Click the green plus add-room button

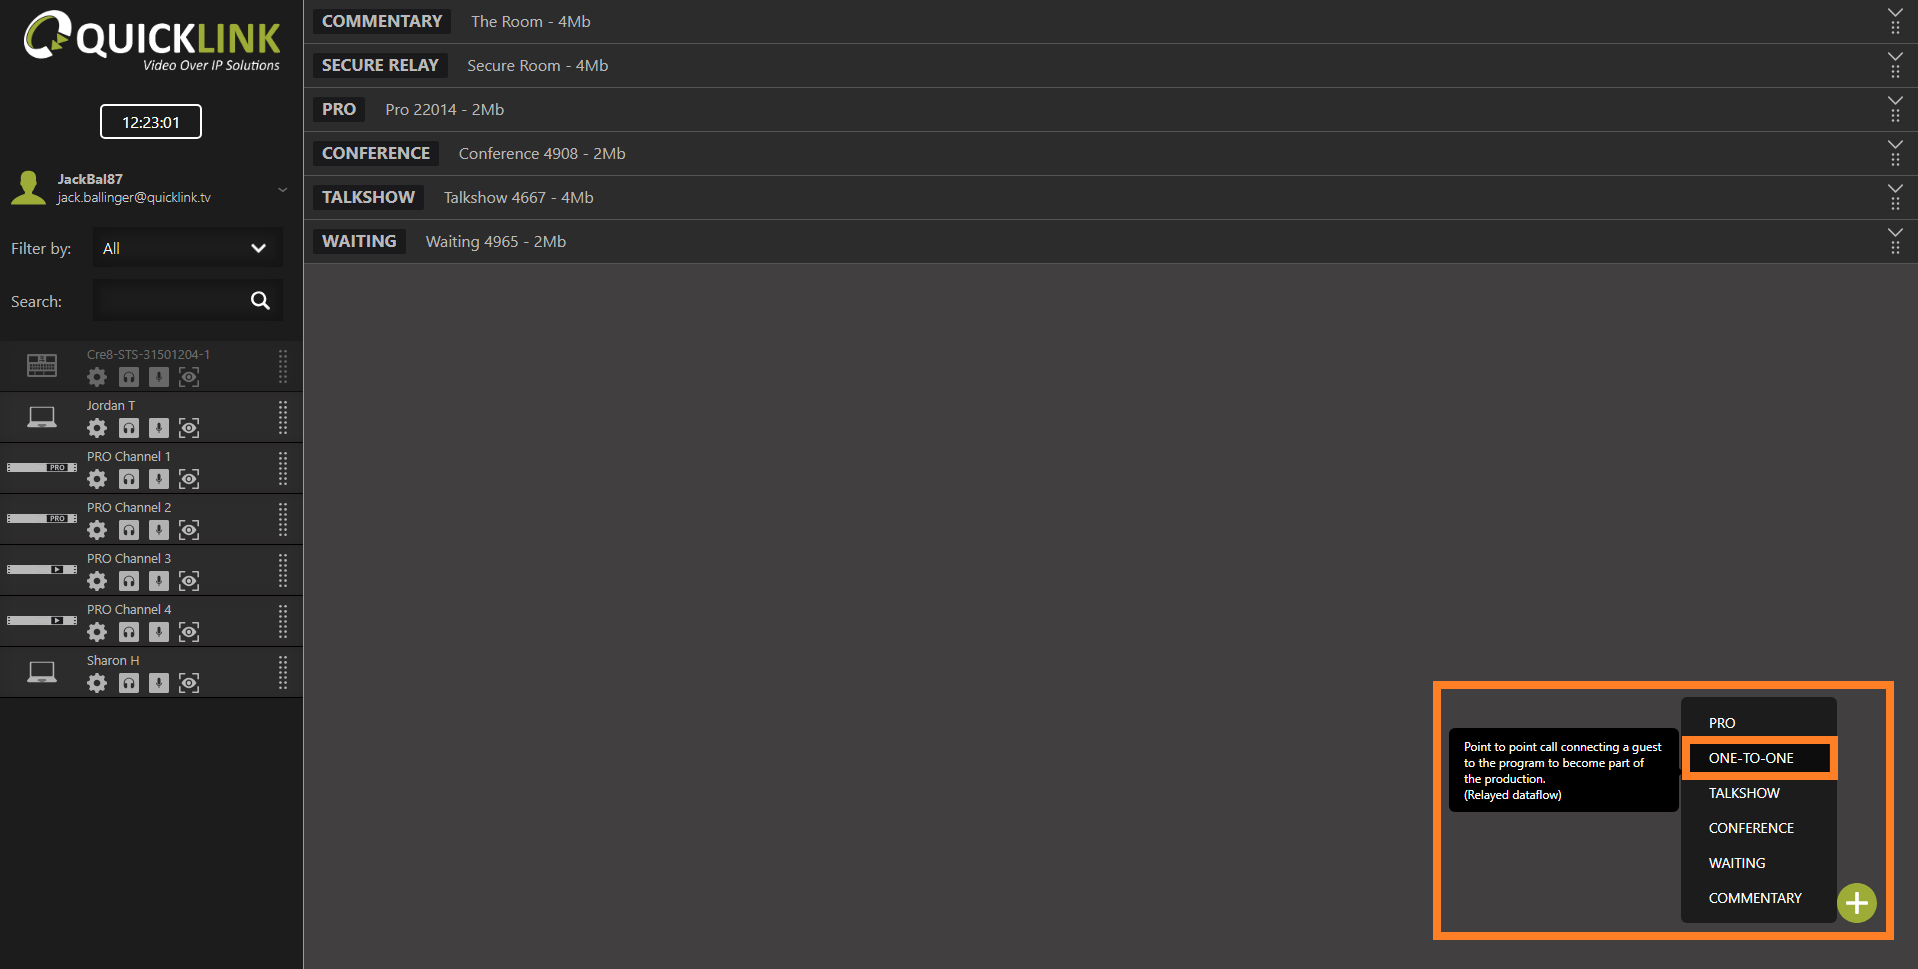click(1856, 903)
